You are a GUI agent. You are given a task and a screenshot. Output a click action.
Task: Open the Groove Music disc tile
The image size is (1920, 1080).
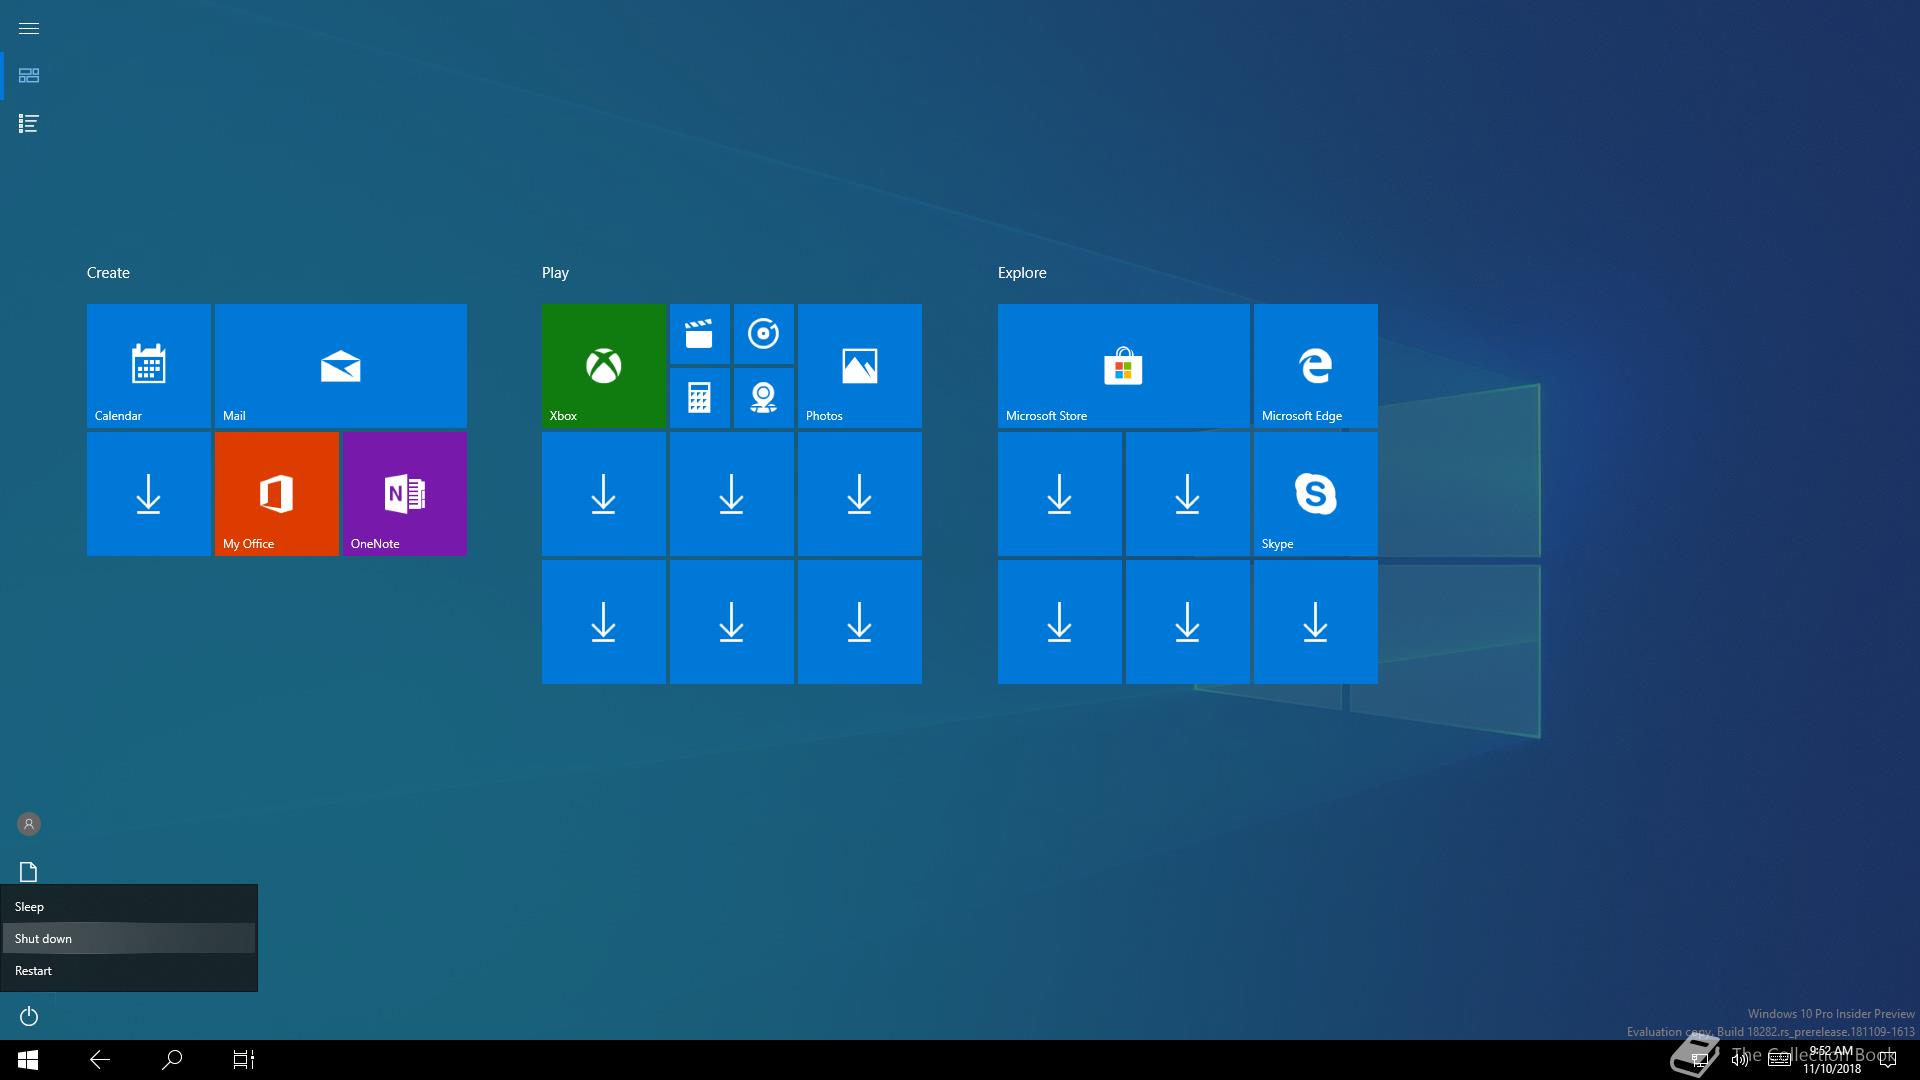pos(763,334)
